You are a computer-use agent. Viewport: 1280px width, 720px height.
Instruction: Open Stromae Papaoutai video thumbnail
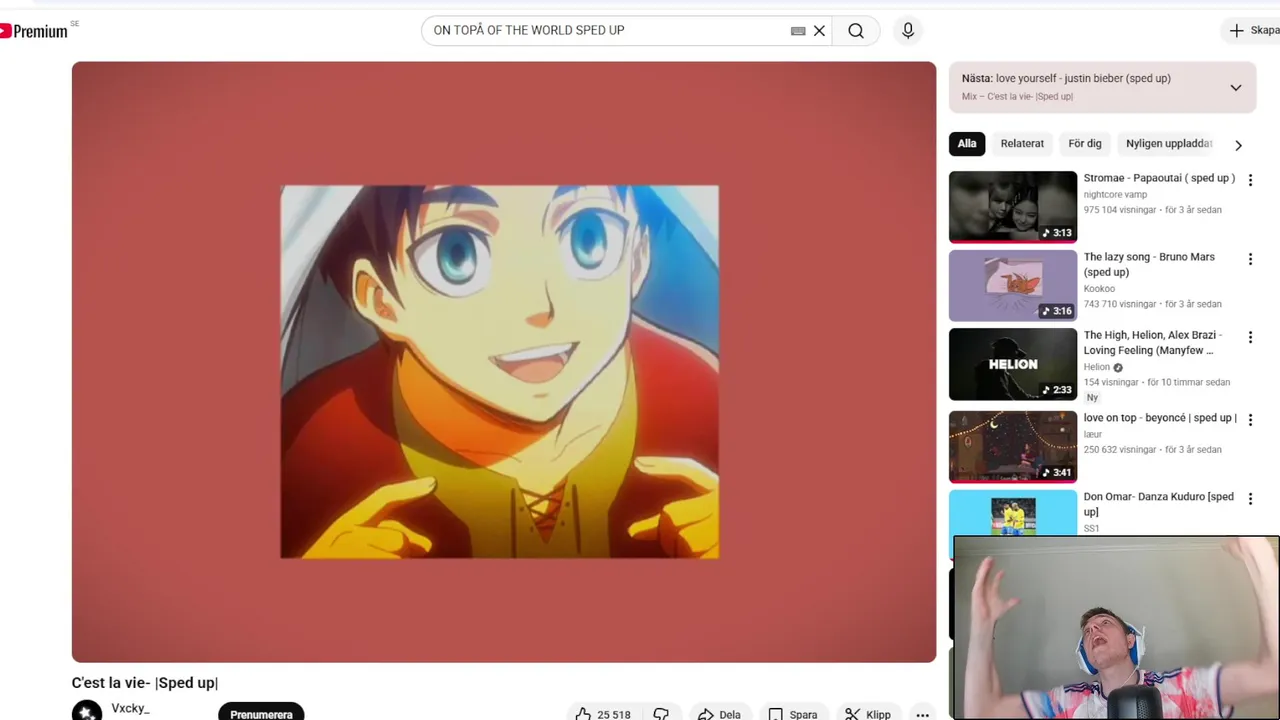(x=1013, y=207)
